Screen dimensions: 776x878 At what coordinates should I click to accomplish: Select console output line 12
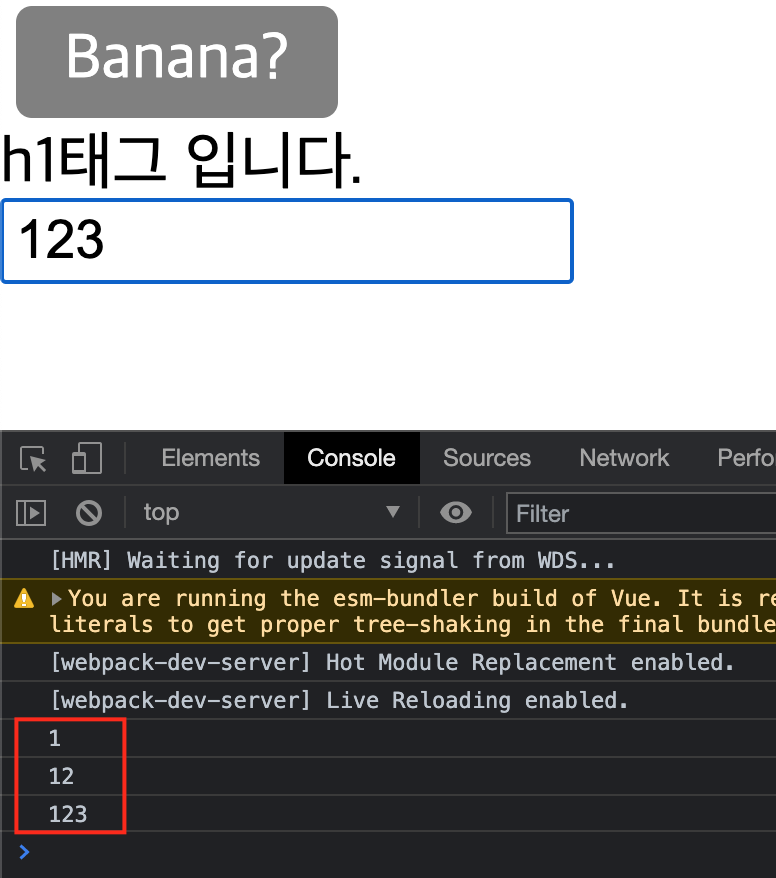[x=389, y=776]
